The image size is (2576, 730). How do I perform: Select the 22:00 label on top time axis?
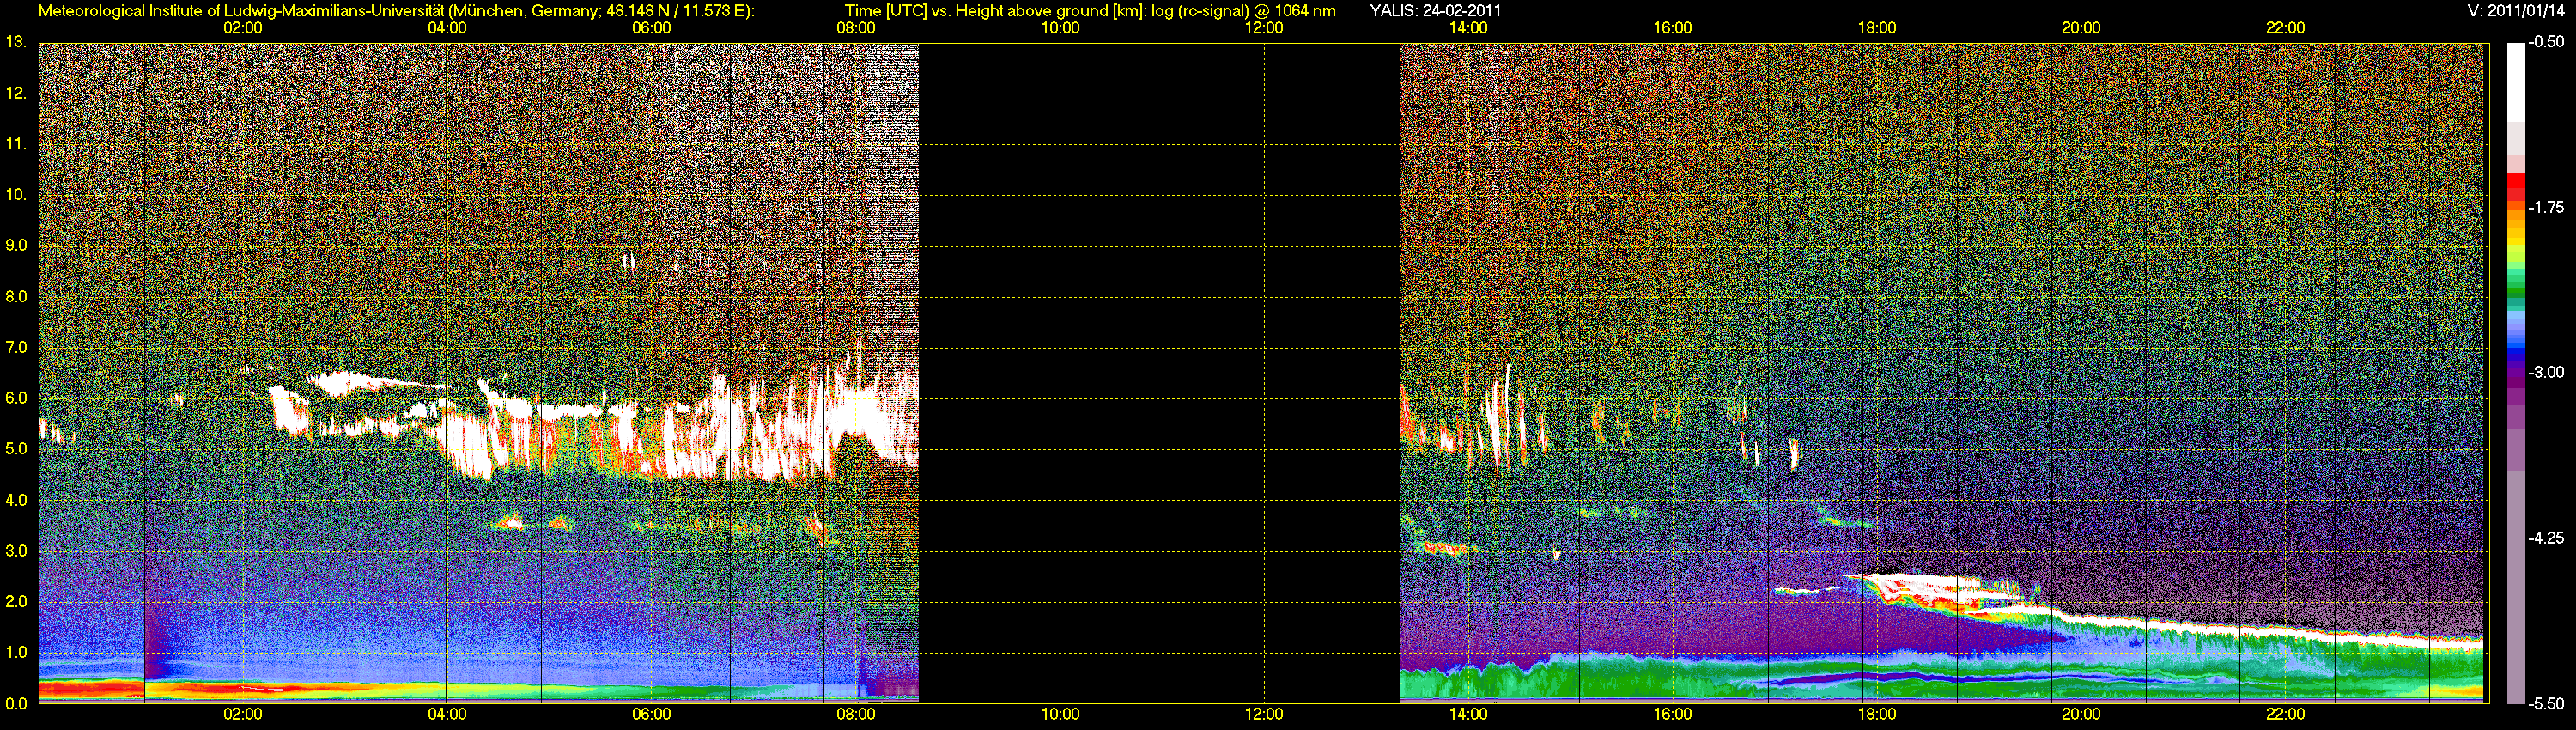2285,28
